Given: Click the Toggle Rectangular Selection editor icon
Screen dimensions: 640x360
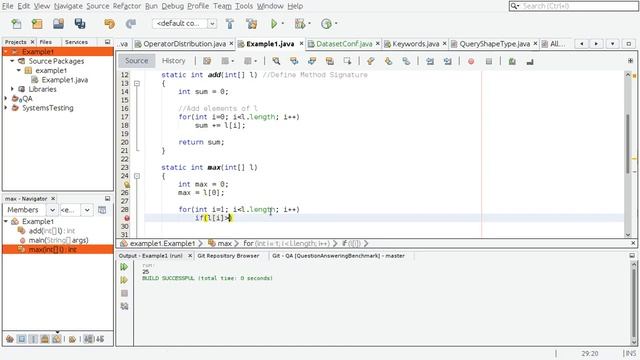Looking at the screenshot, I should [x=347, y=61].
